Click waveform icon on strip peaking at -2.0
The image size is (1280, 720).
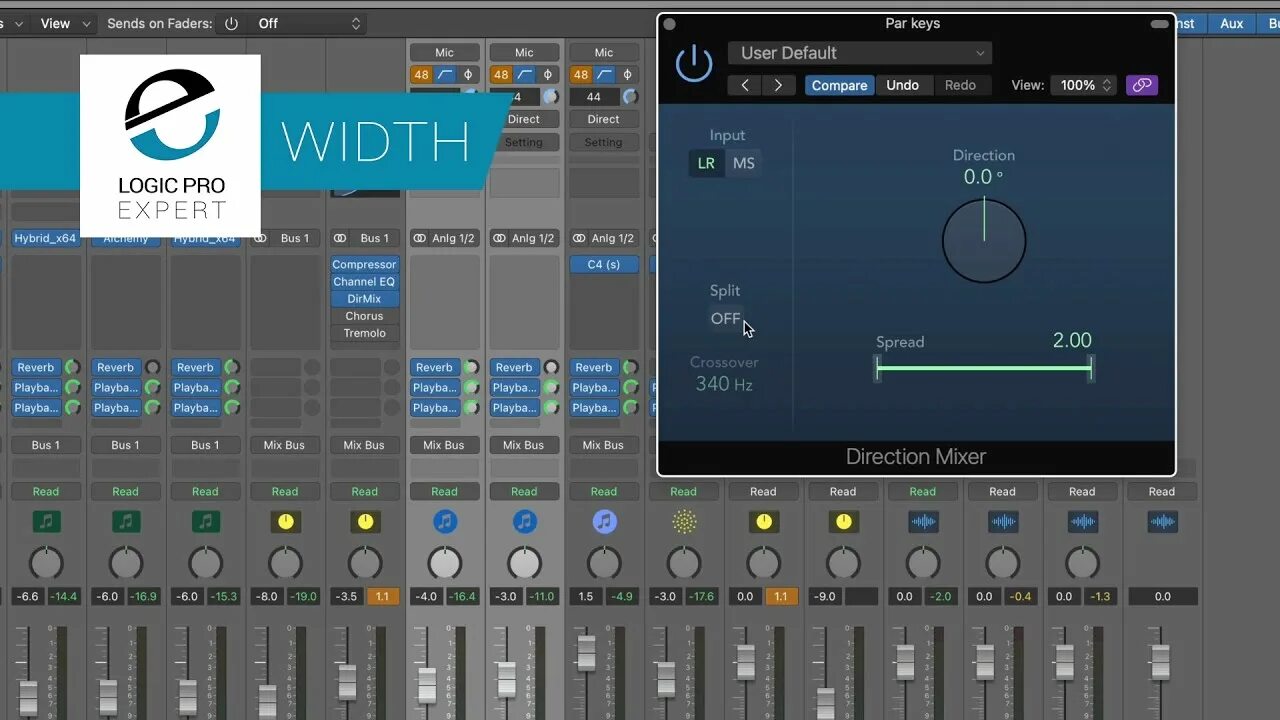coord(923,521)
